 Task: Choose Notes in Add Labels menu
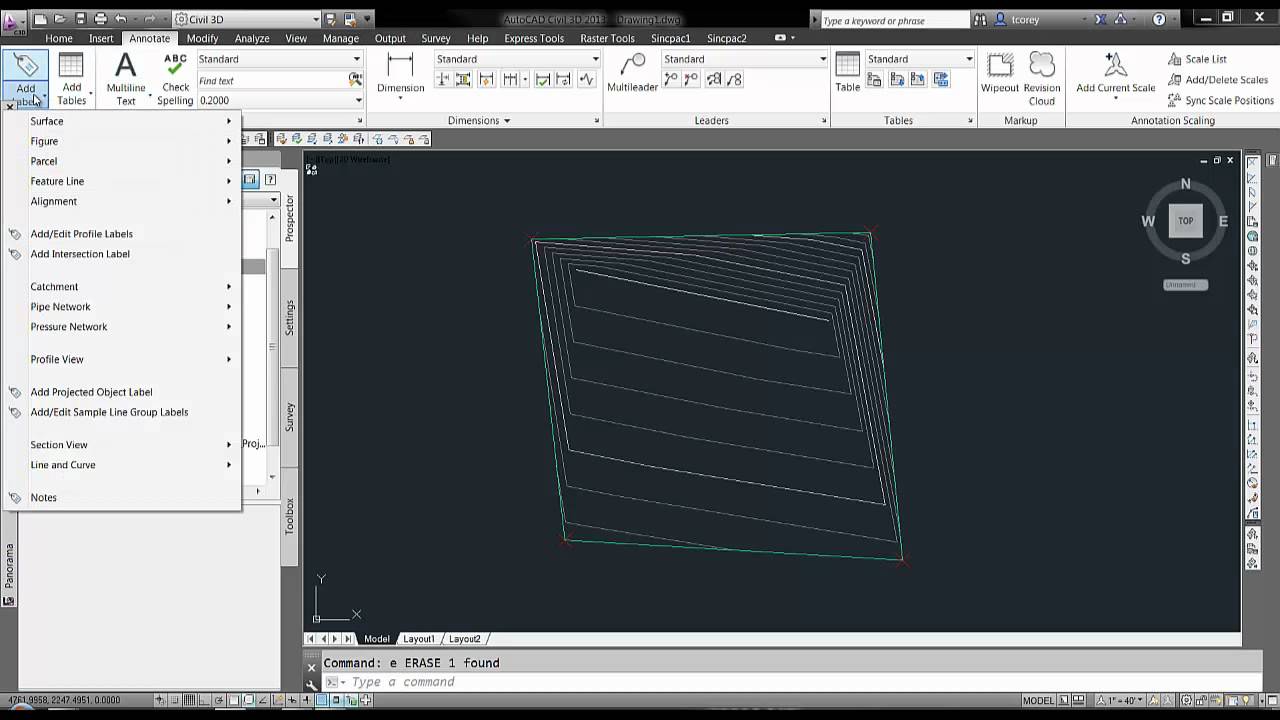point(122,498)
